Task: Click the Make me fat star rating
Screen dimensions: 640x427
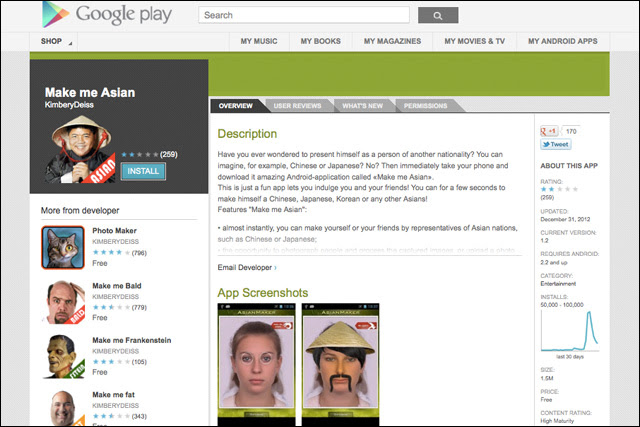Action: tap(111, 416)
